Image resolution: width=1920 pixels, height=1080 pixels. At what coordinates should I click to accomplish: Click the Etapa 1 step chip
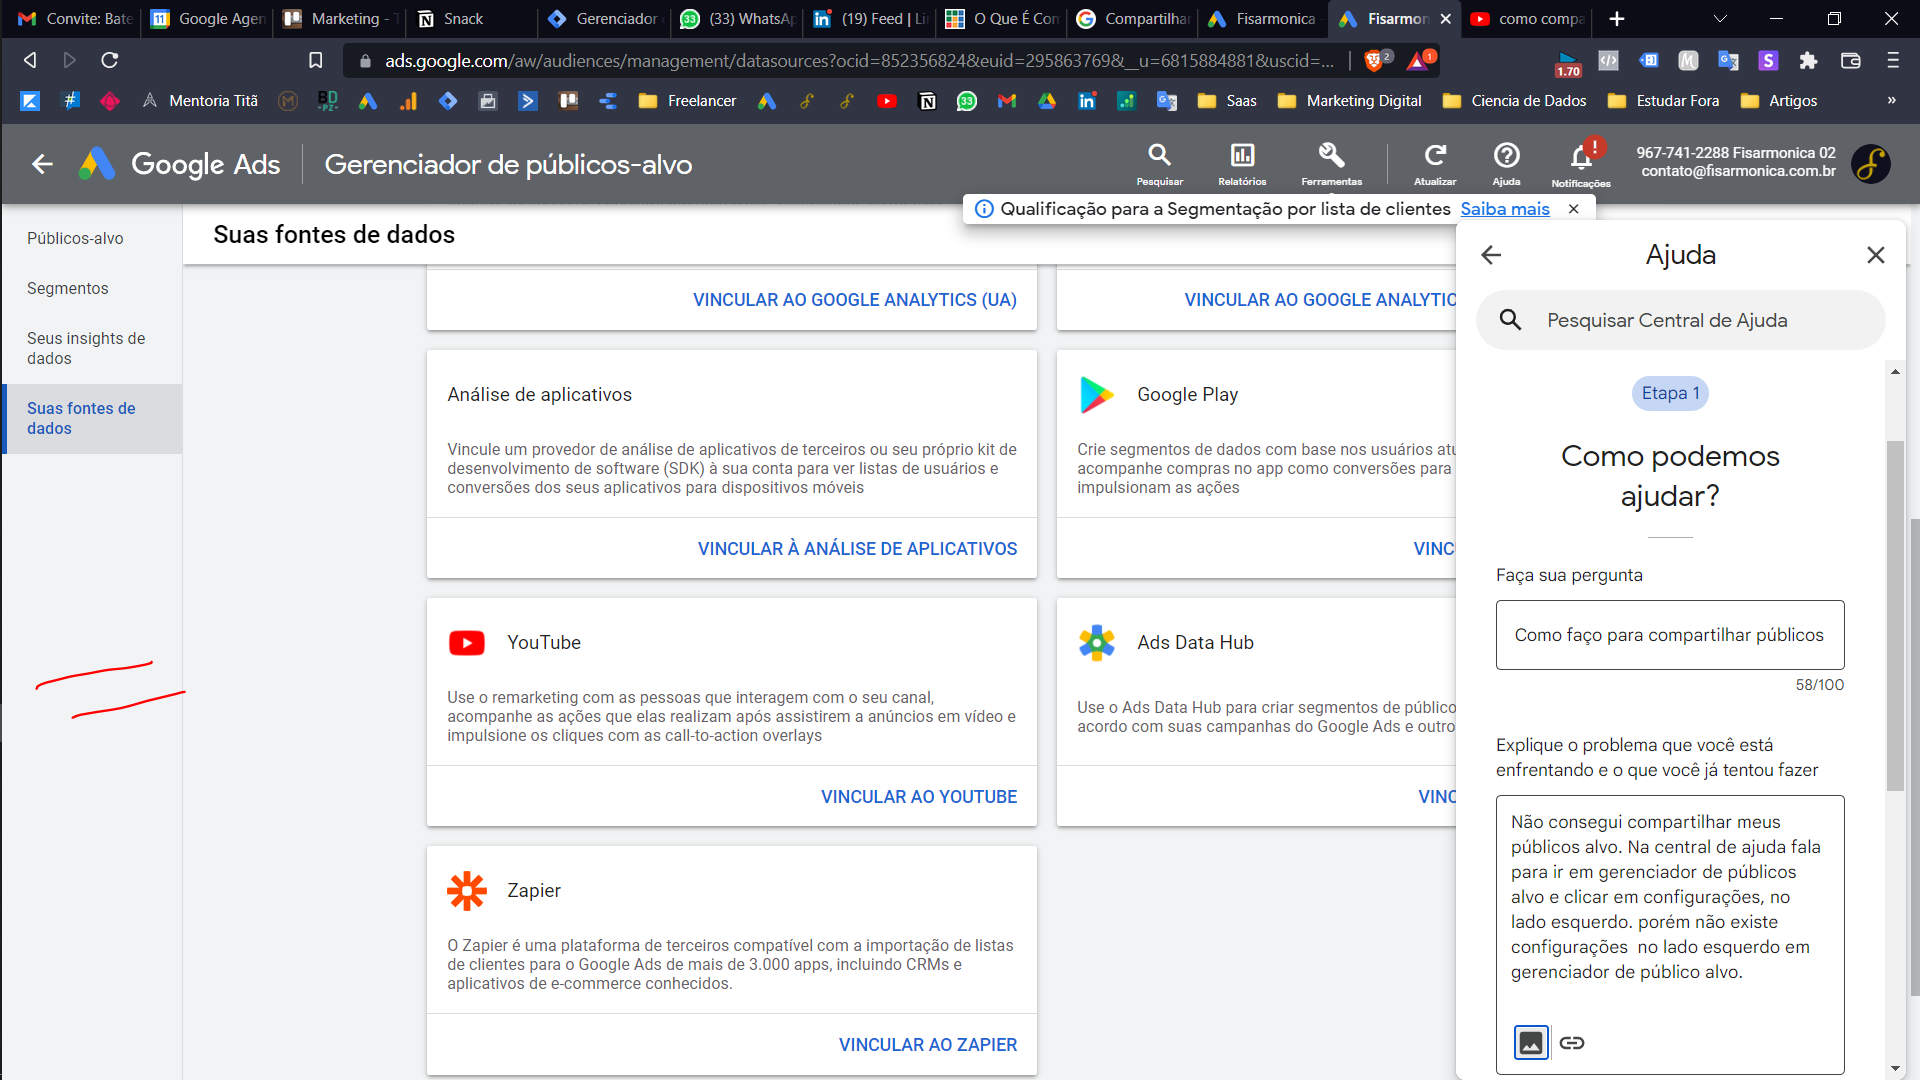(x=1670, y=393)
